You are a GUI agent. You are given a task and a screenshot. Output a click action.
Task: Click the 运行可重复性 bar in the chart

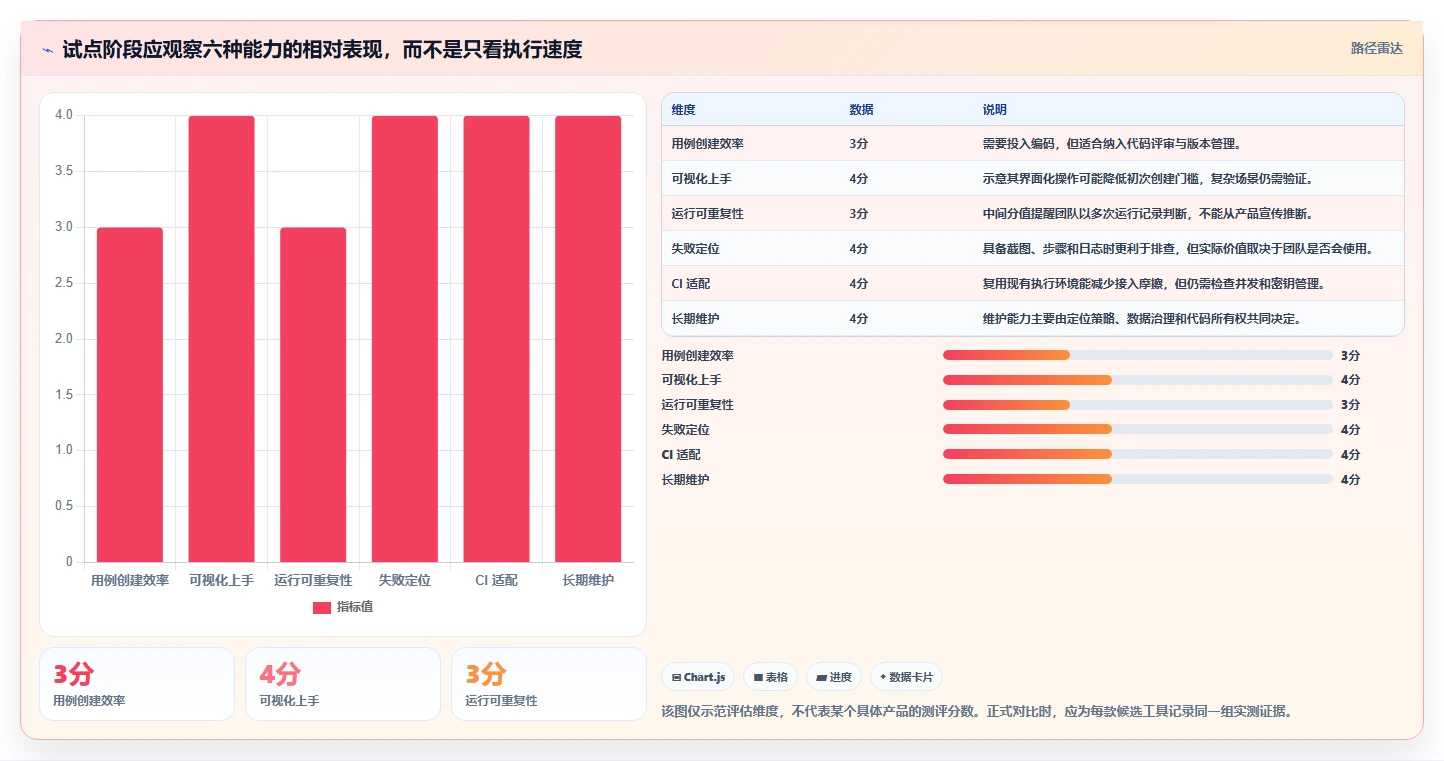[313, 394]
